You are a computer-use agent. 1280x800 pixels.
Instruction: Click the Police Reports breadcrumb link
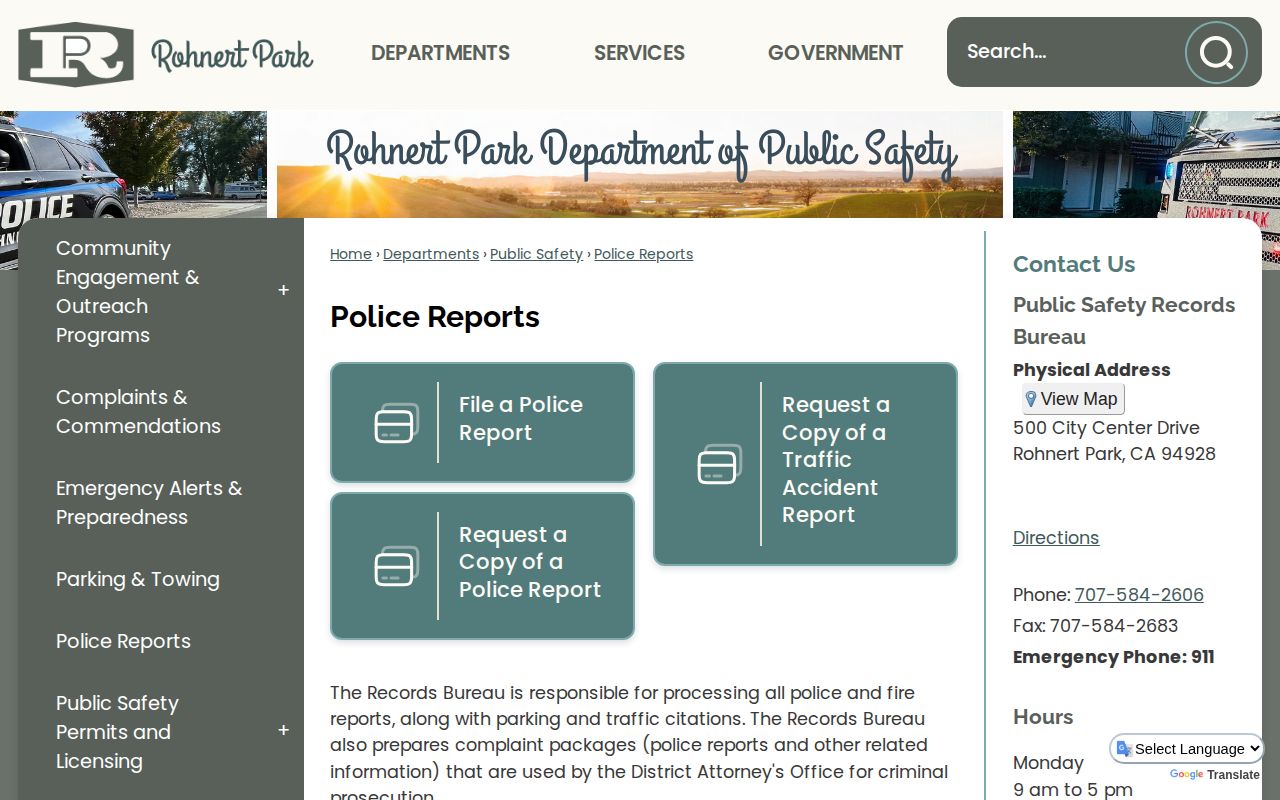tap(643, 254)
